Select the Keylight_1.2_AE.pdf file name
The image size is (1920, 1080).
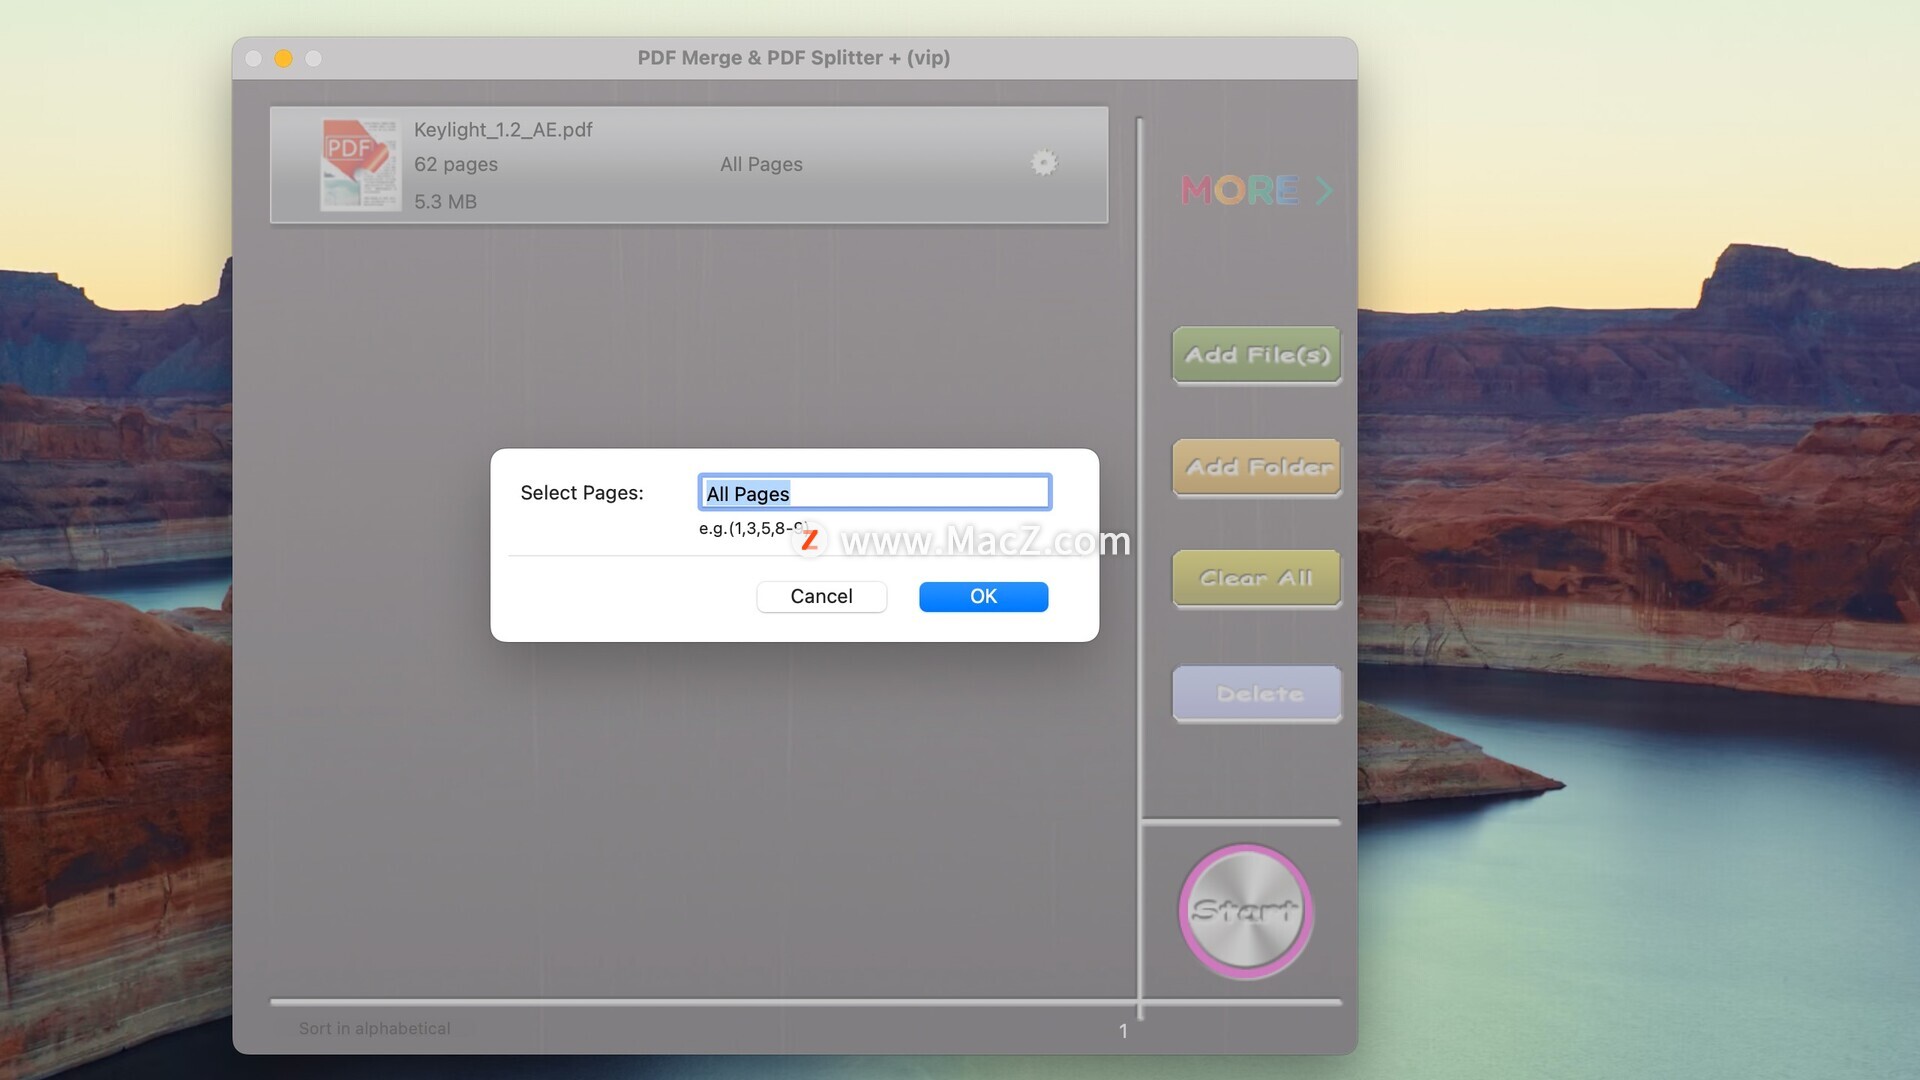(x=503, y=130)
